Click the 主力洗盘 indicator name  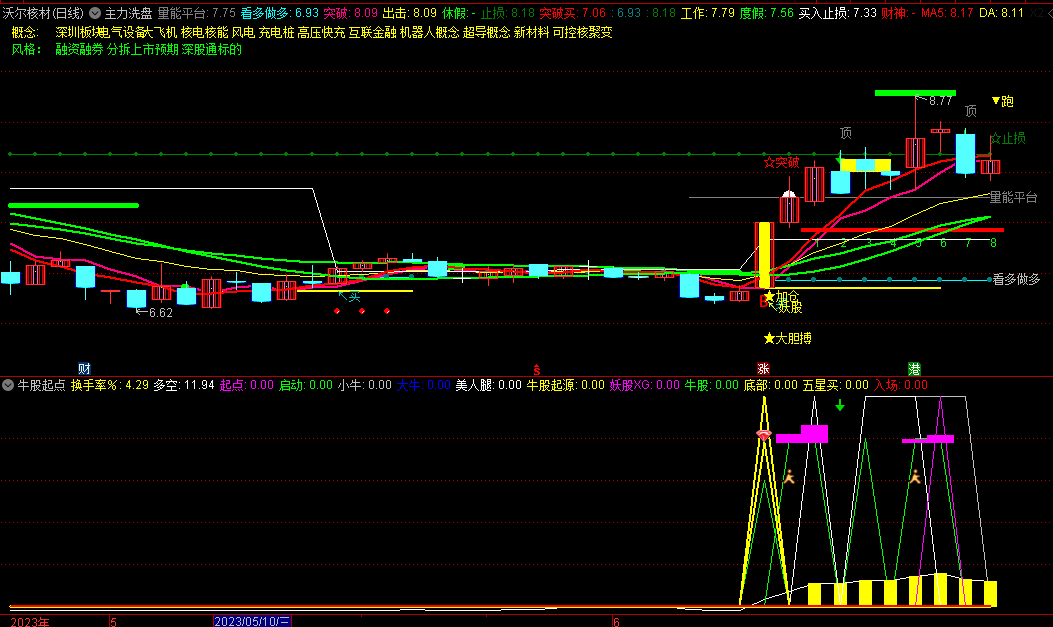pos(128,13)
